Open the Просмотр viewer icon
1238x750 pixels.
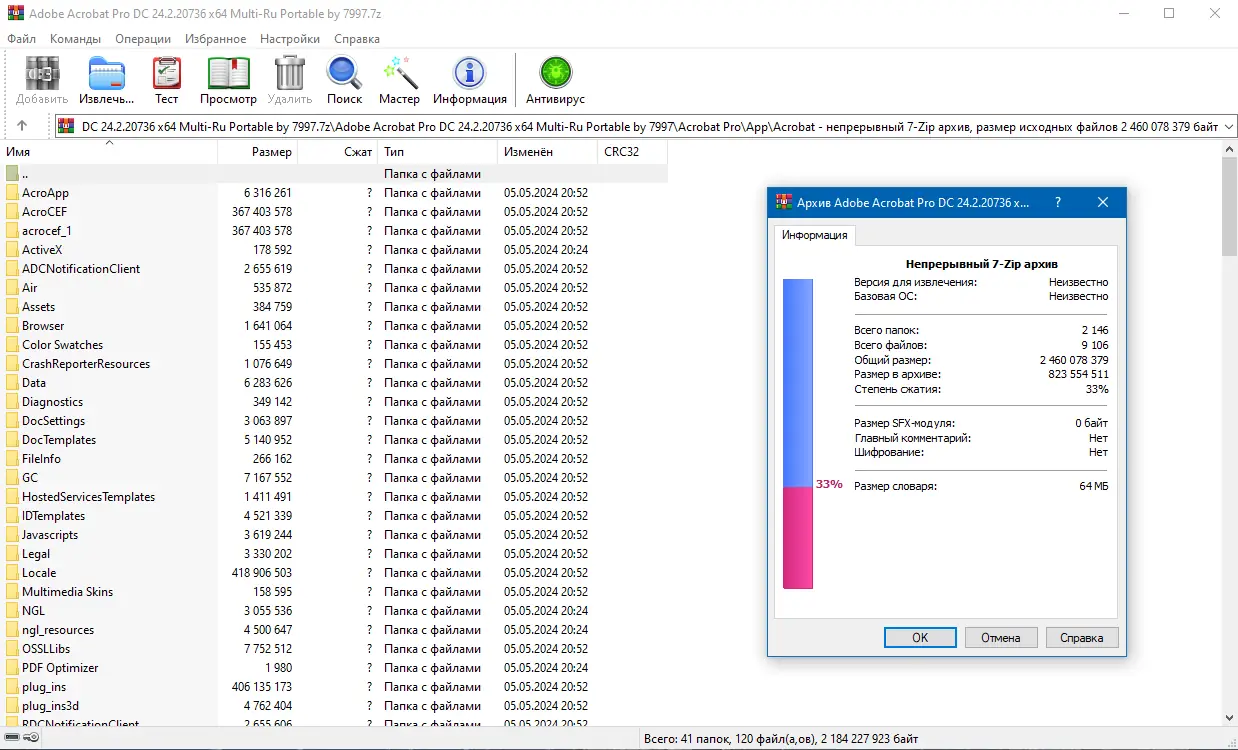click(x=228, y=74)
